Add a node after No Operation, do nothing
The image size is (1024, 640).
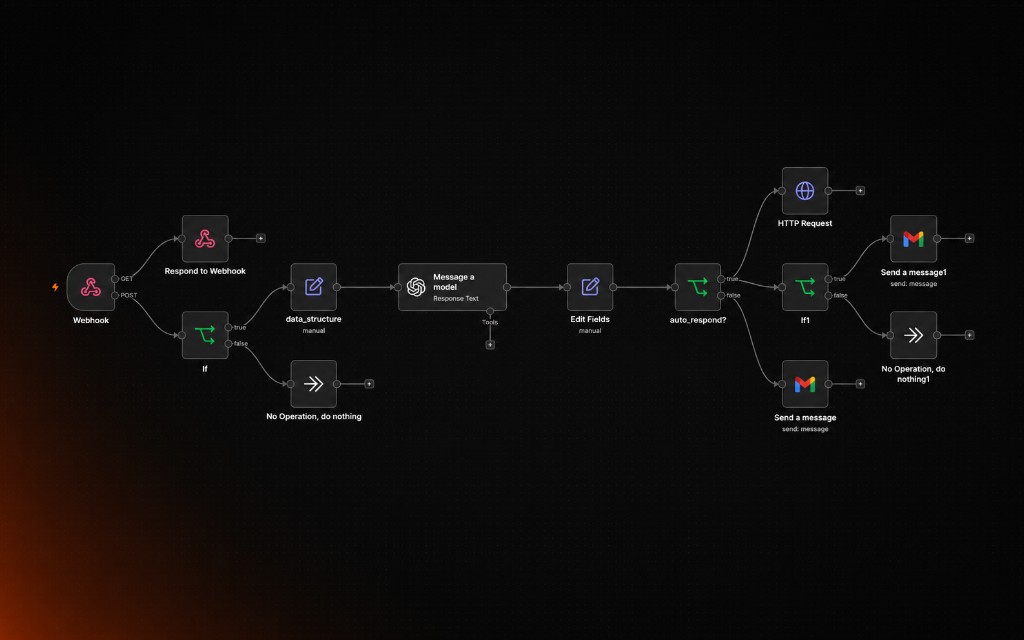(x=369, y=384)
